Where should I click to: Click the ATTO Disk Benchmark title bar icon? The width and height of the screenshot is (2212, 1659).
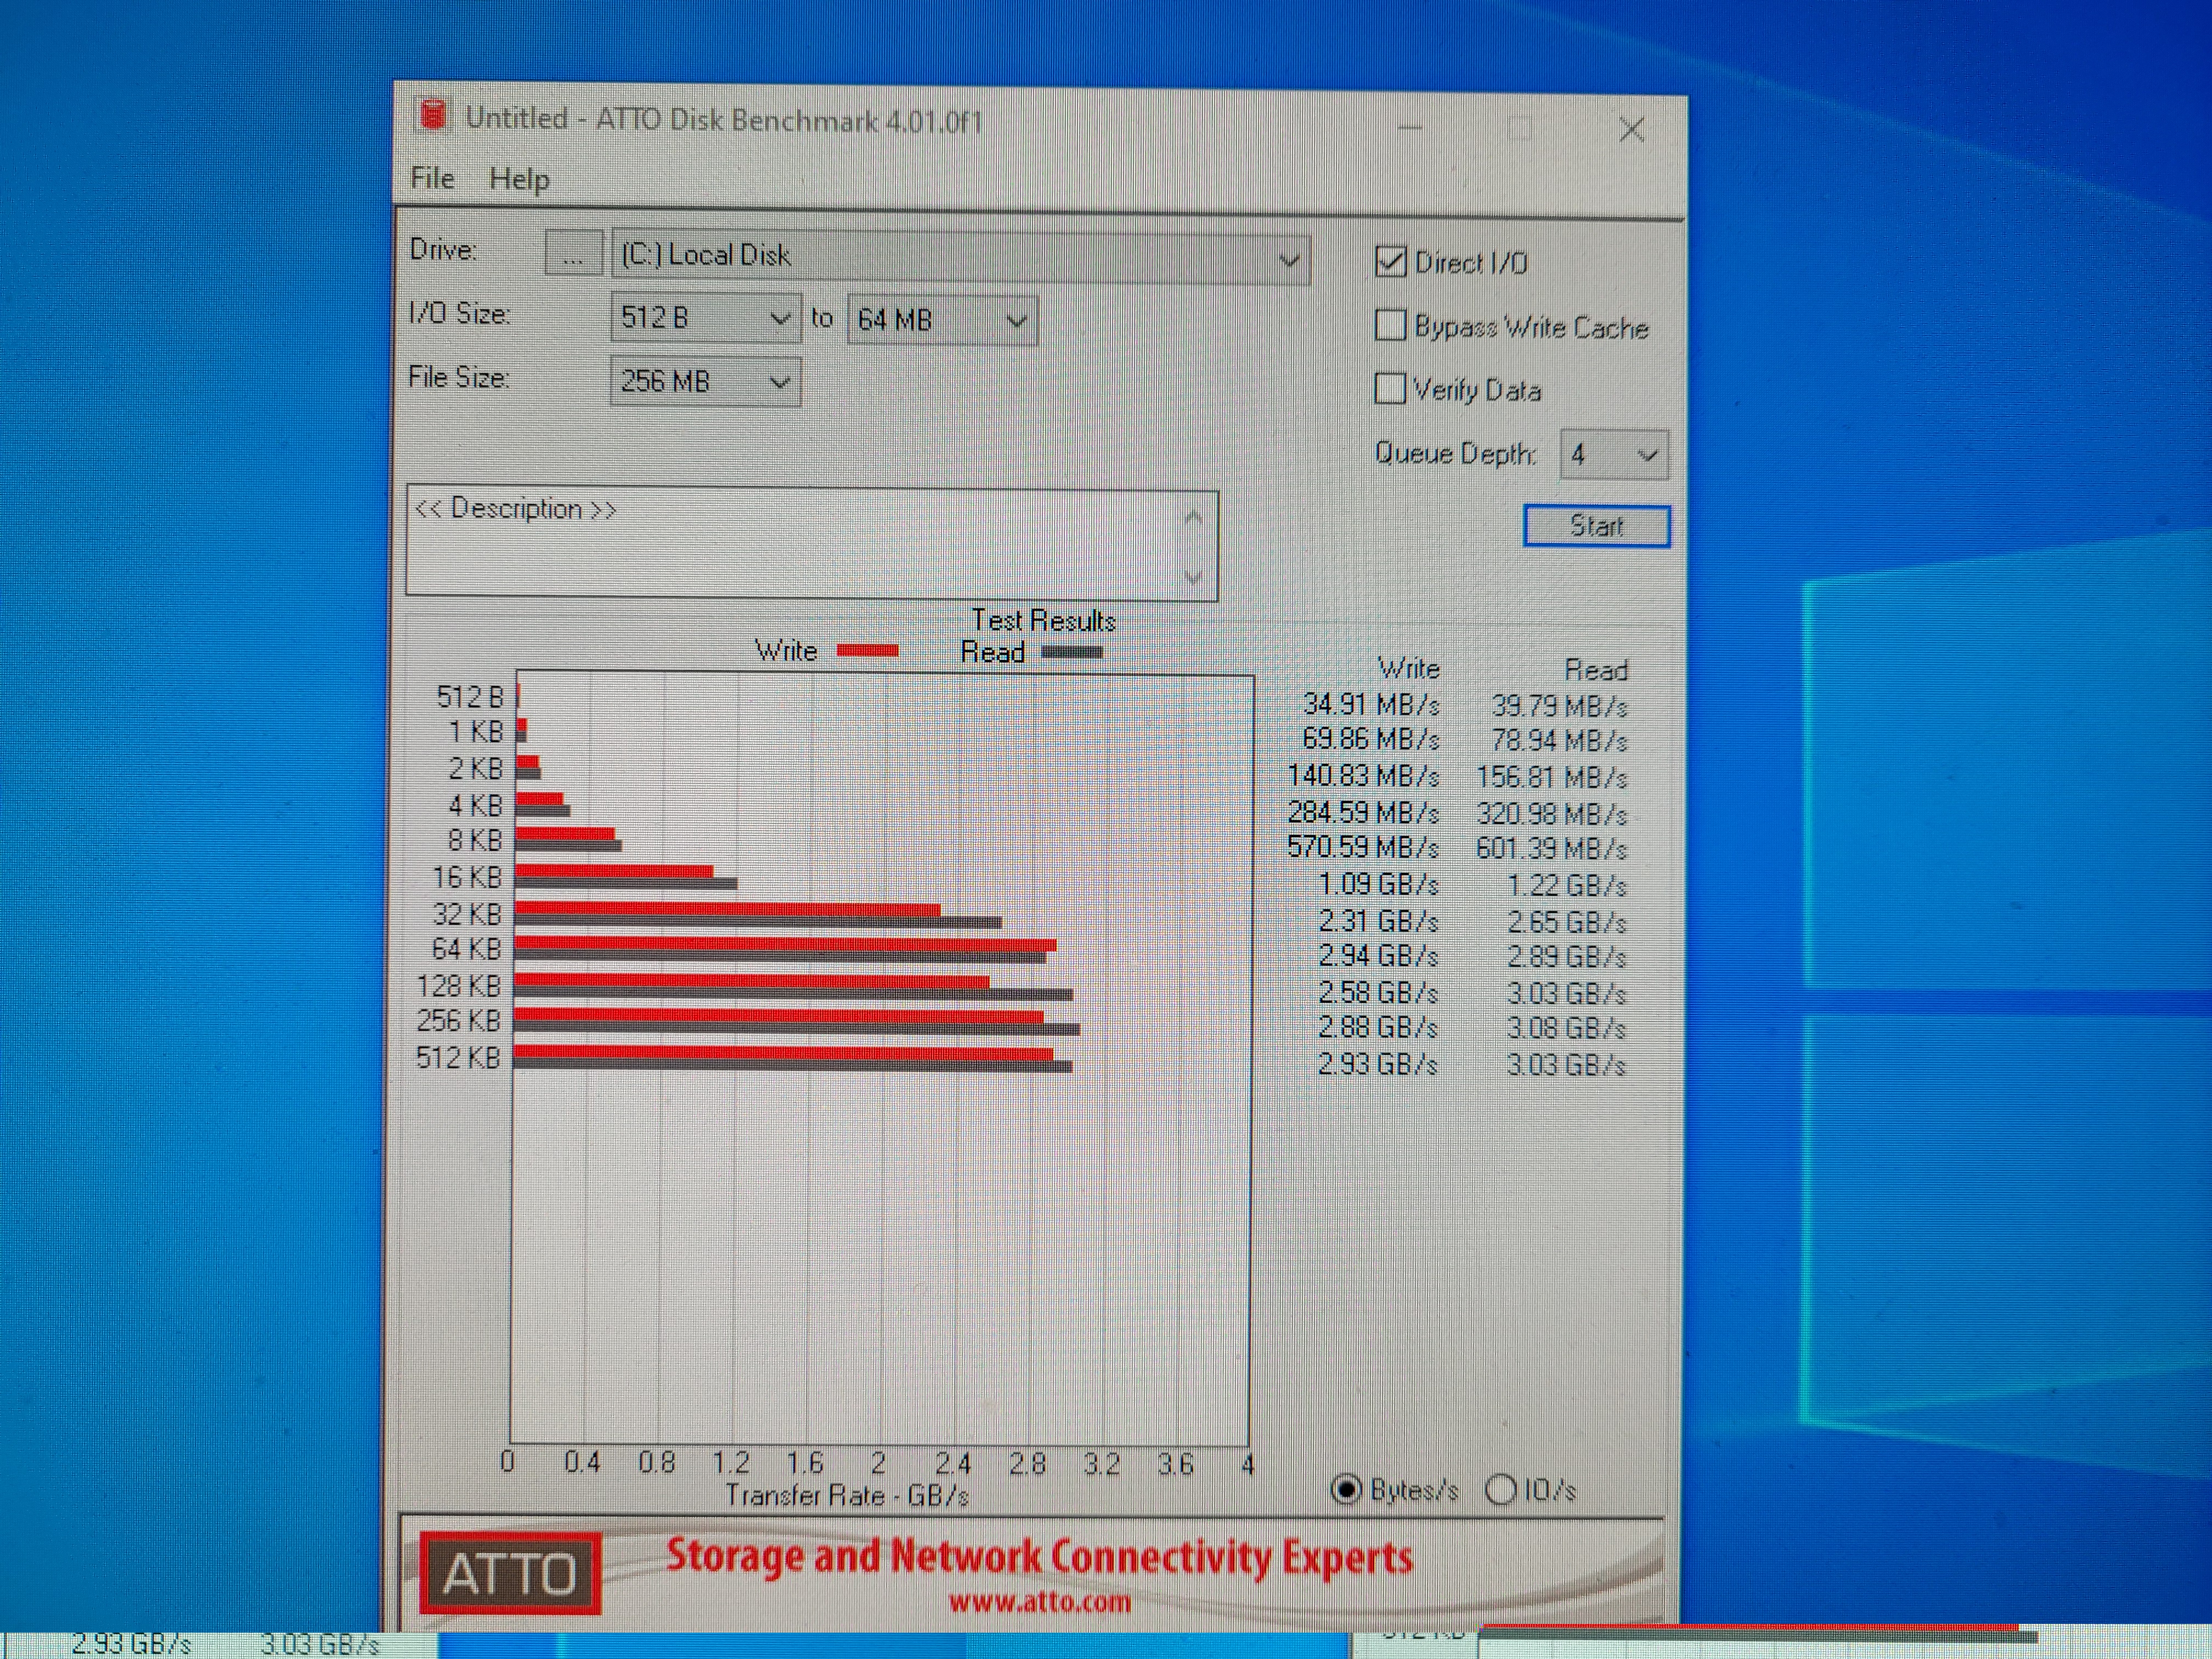[433, 115]
